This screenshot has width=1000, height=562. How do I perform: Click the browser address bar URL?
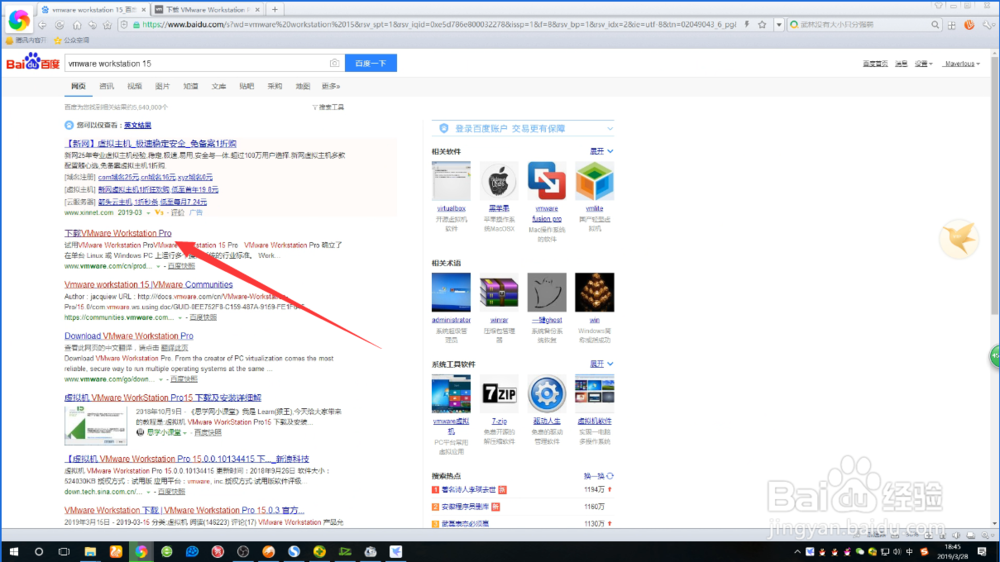point(439,25)
